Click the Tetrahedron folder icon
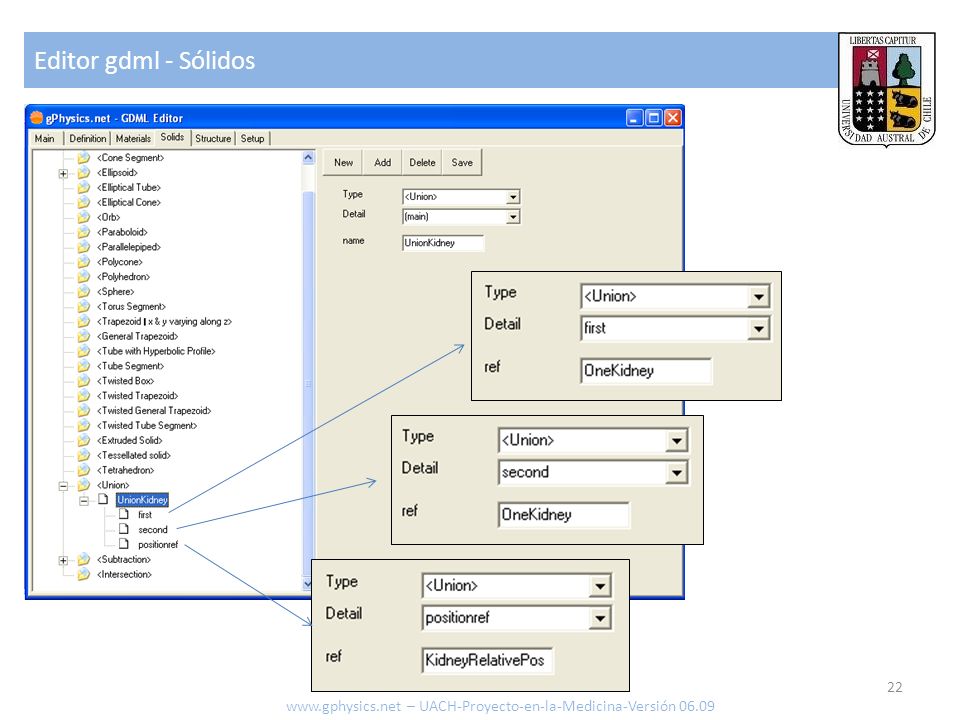960x720 pixels. coord(84,470)
